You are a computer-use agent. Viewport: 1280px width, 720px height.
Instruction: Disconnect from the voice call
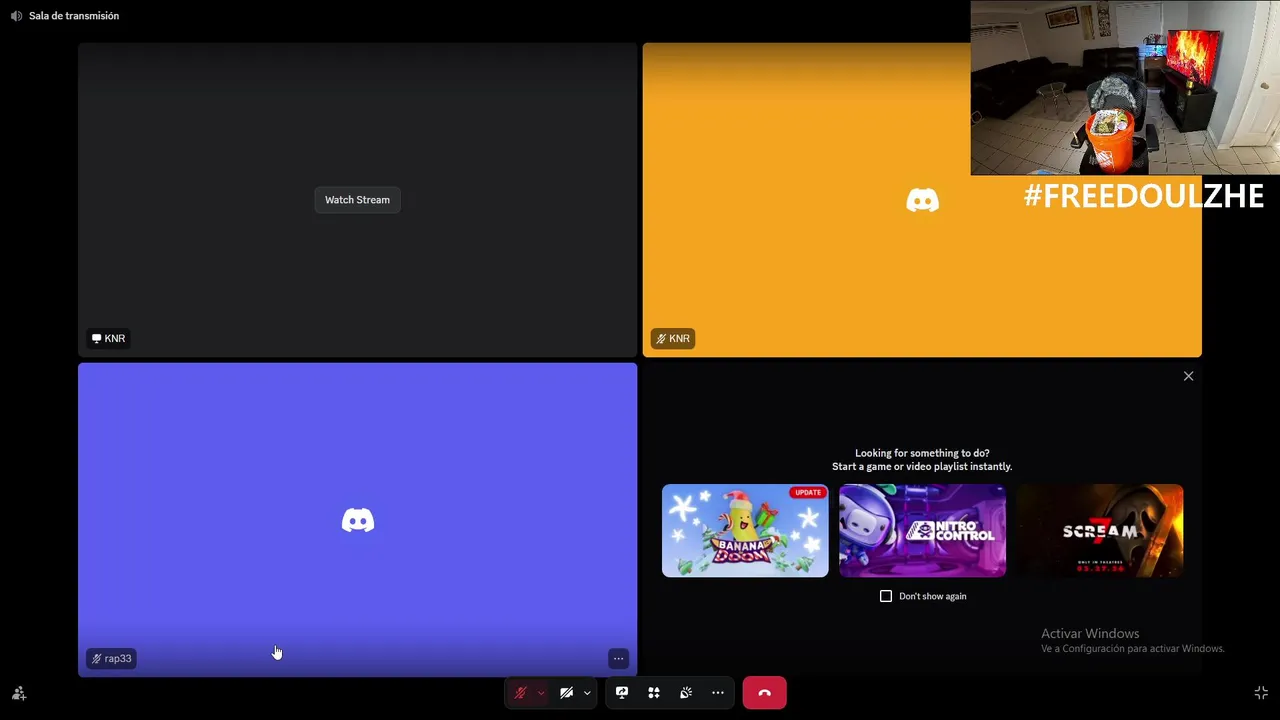(x=765, y=693)
